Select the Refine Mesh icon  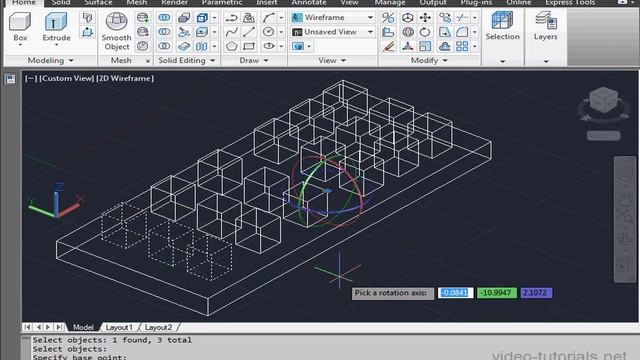pyautogui.click(x=142, y=46)
